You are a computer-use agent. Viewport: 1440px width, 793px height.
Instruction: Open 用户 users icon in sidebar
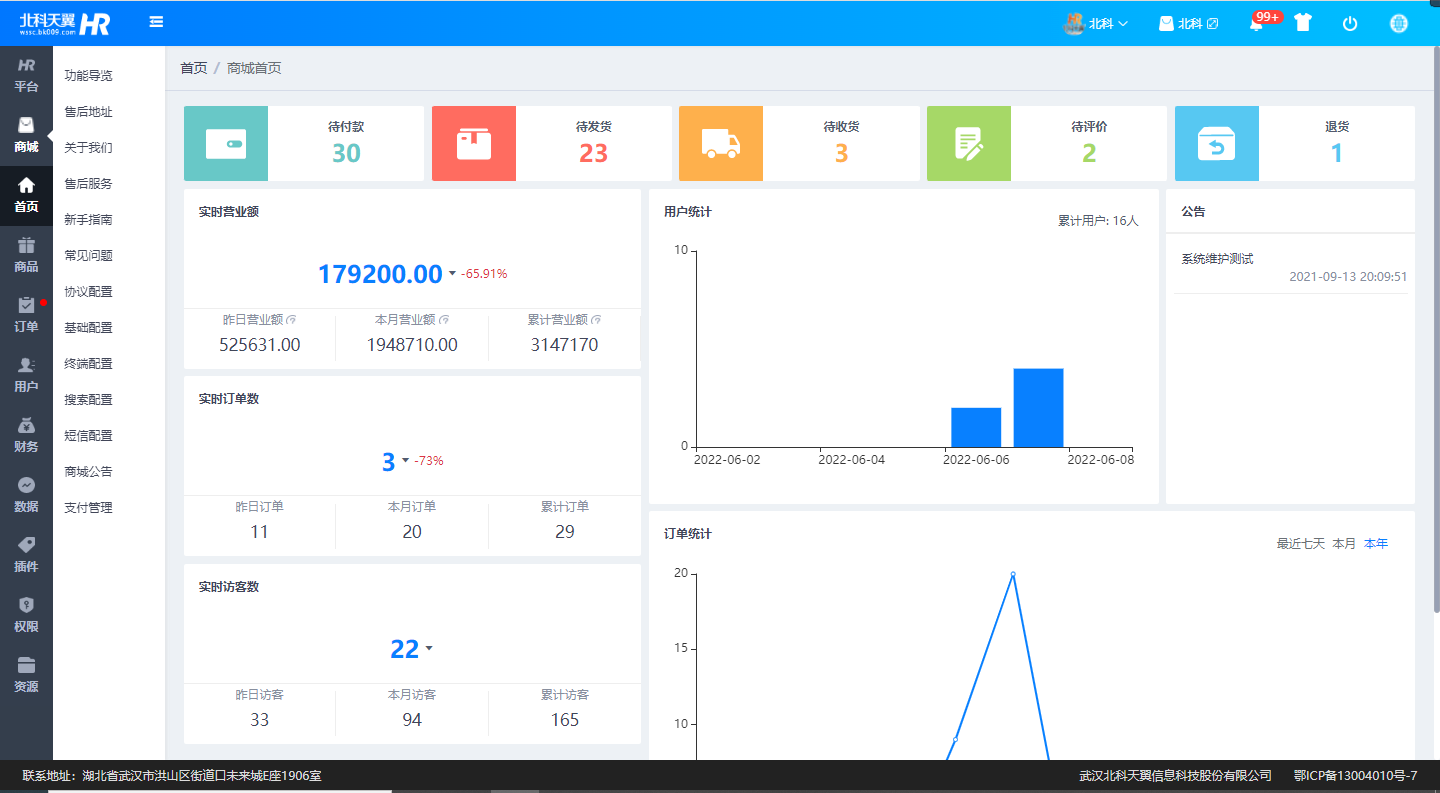point(26,376)
